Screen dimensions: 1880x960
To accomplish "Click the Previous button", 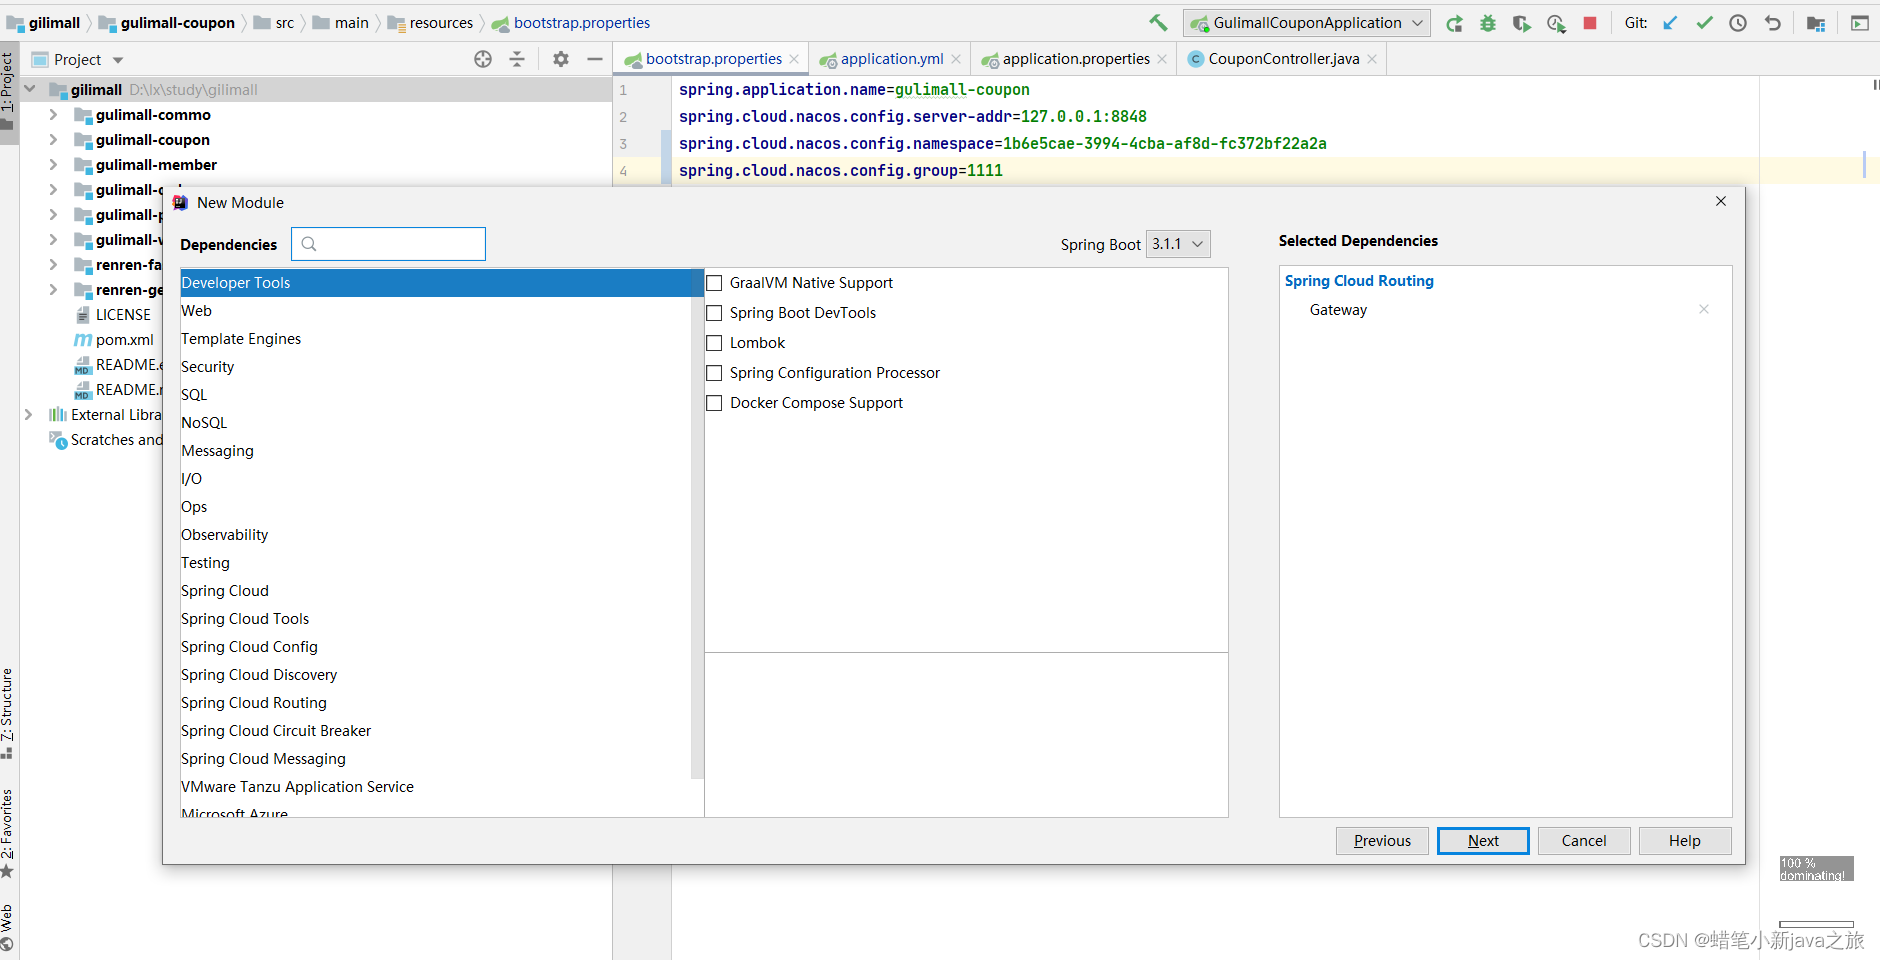I will tap(1382, 841).
